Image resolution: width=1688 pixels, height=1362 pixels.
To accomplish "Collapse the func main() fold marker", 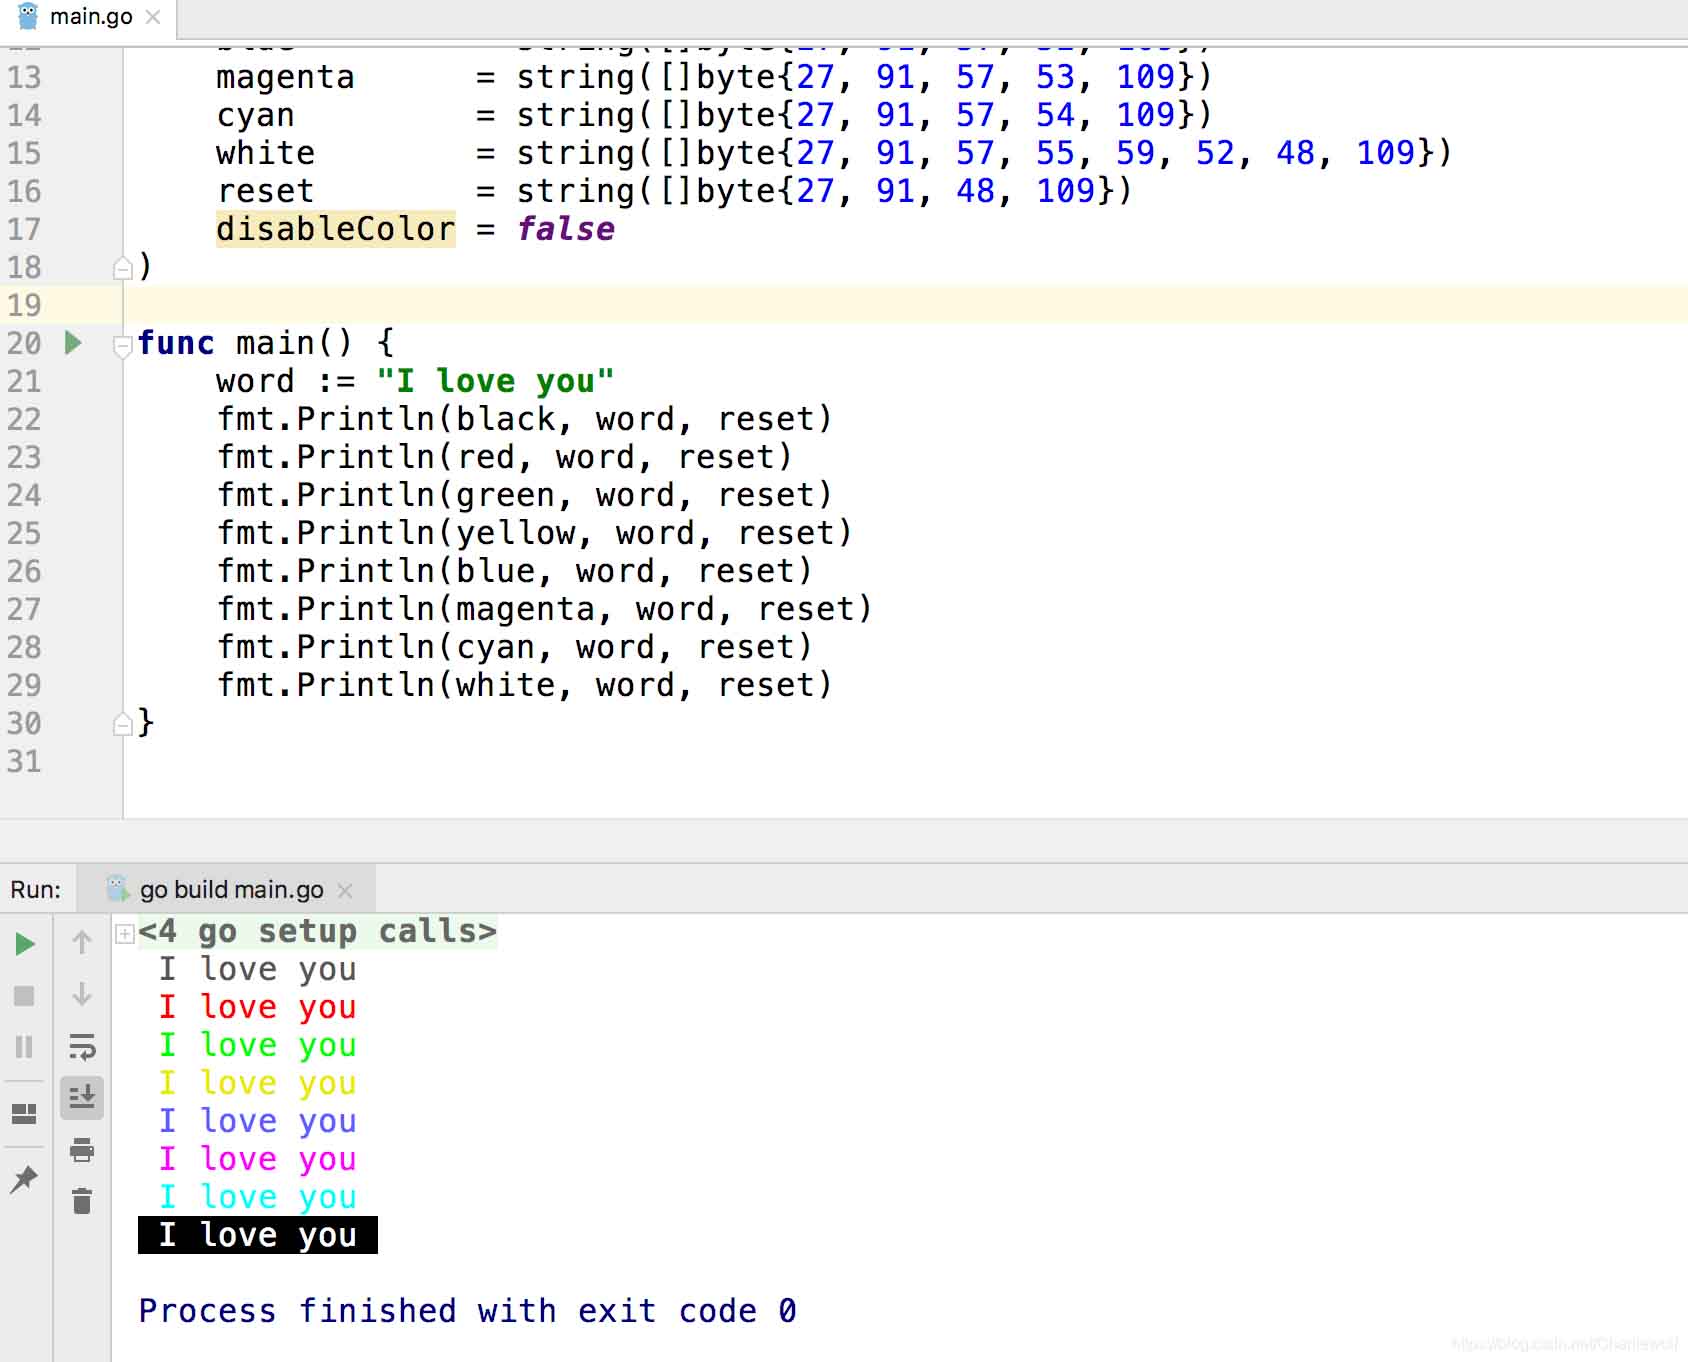I will click(x=123, y=346).
